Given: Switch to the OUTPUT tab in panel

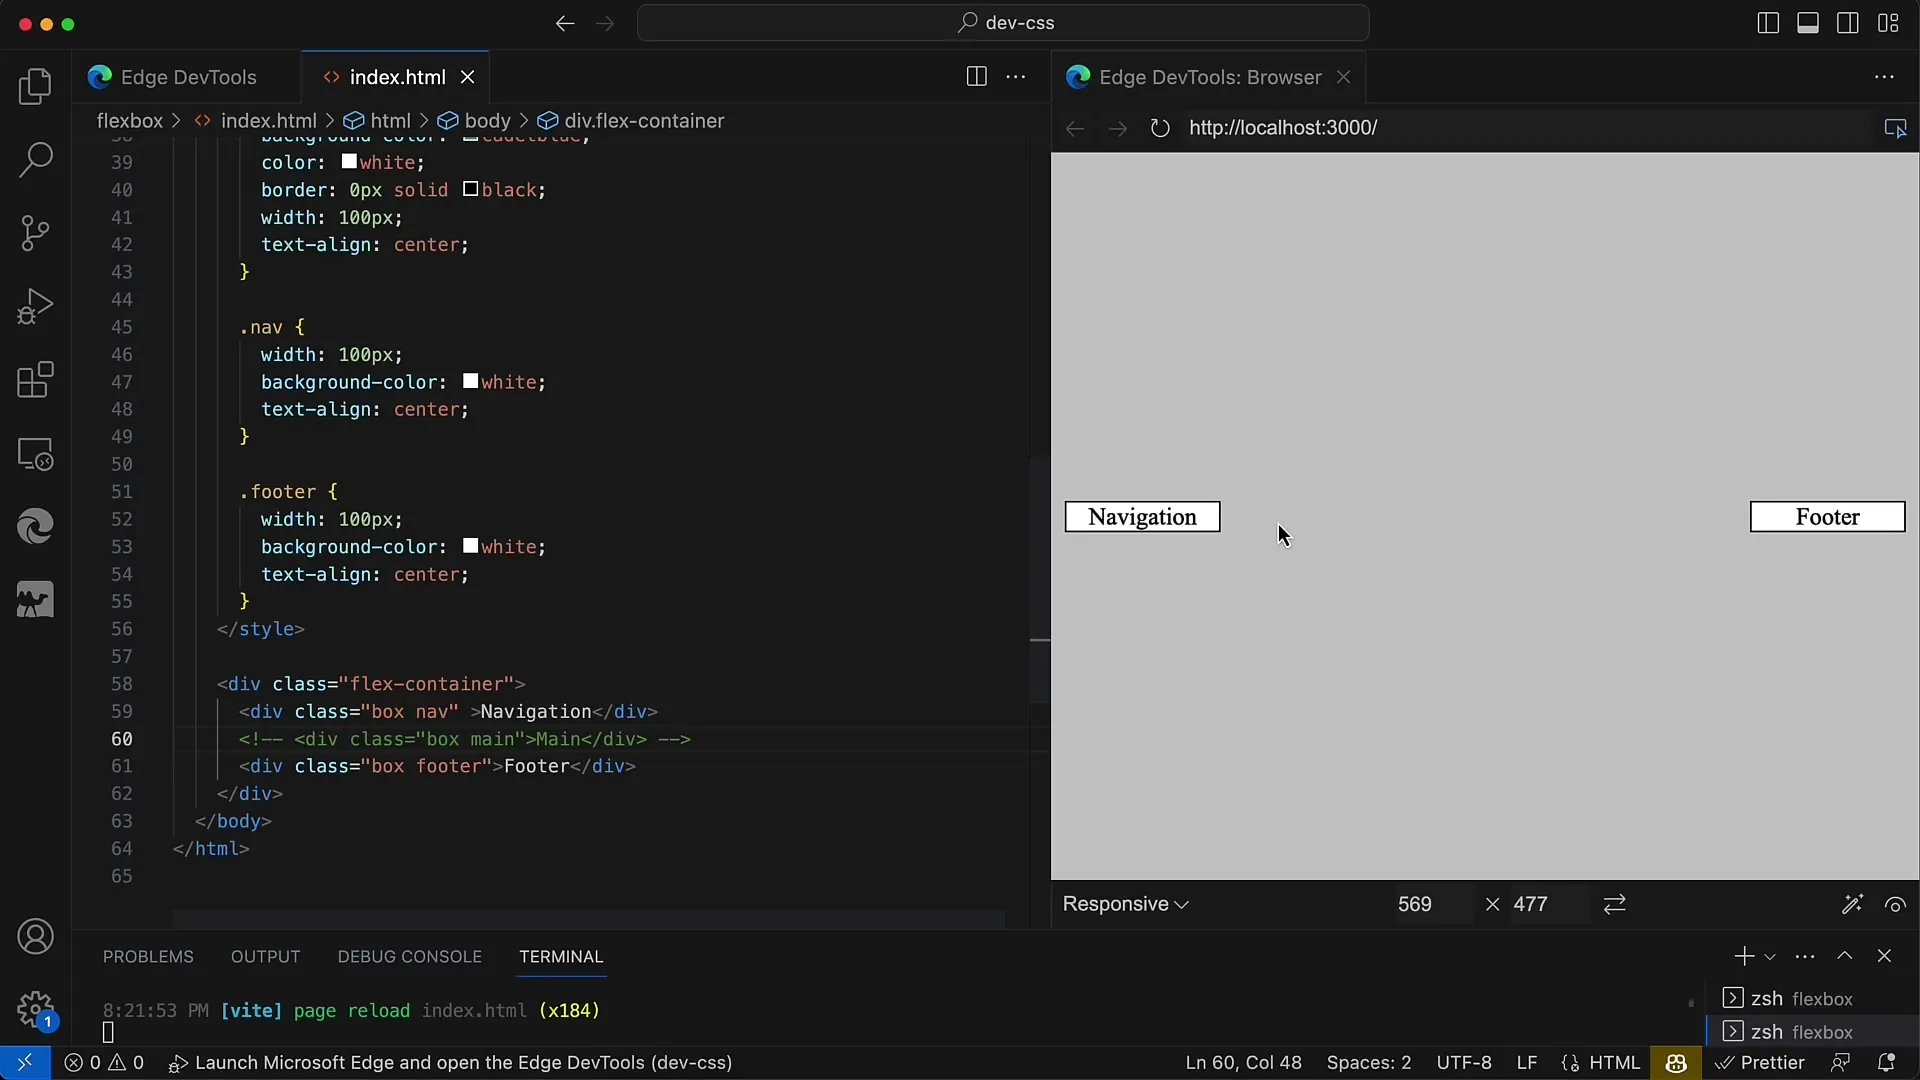Looking at the screenshot, I should coord(264,955).
